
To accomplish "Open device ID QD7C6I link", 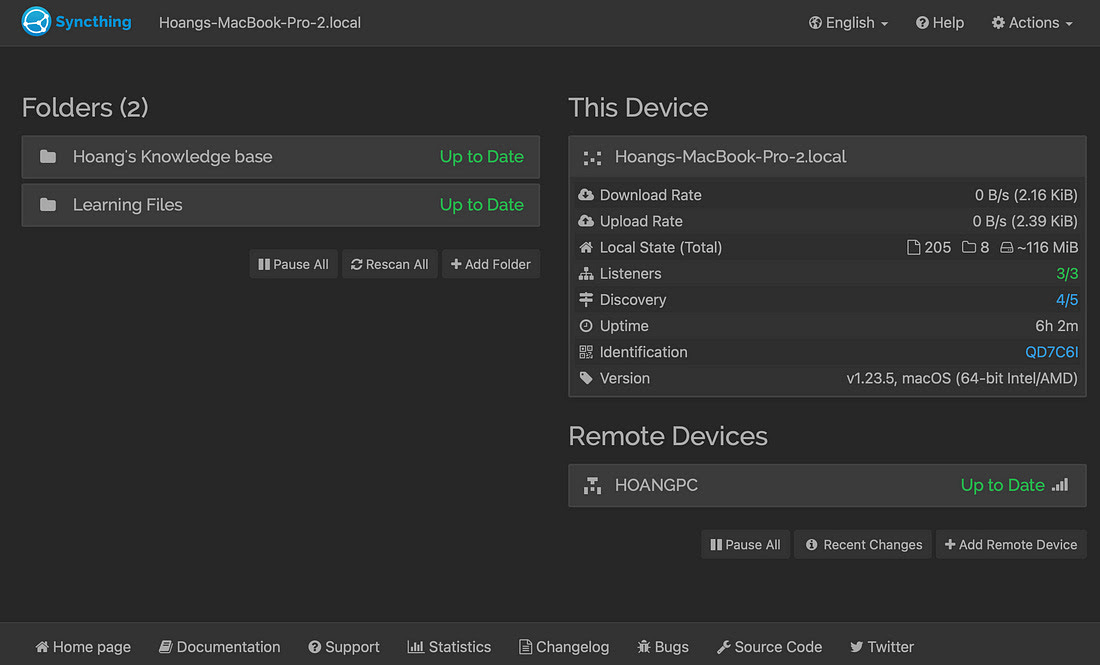I will pyautogui.click(x=1051, y=352).
